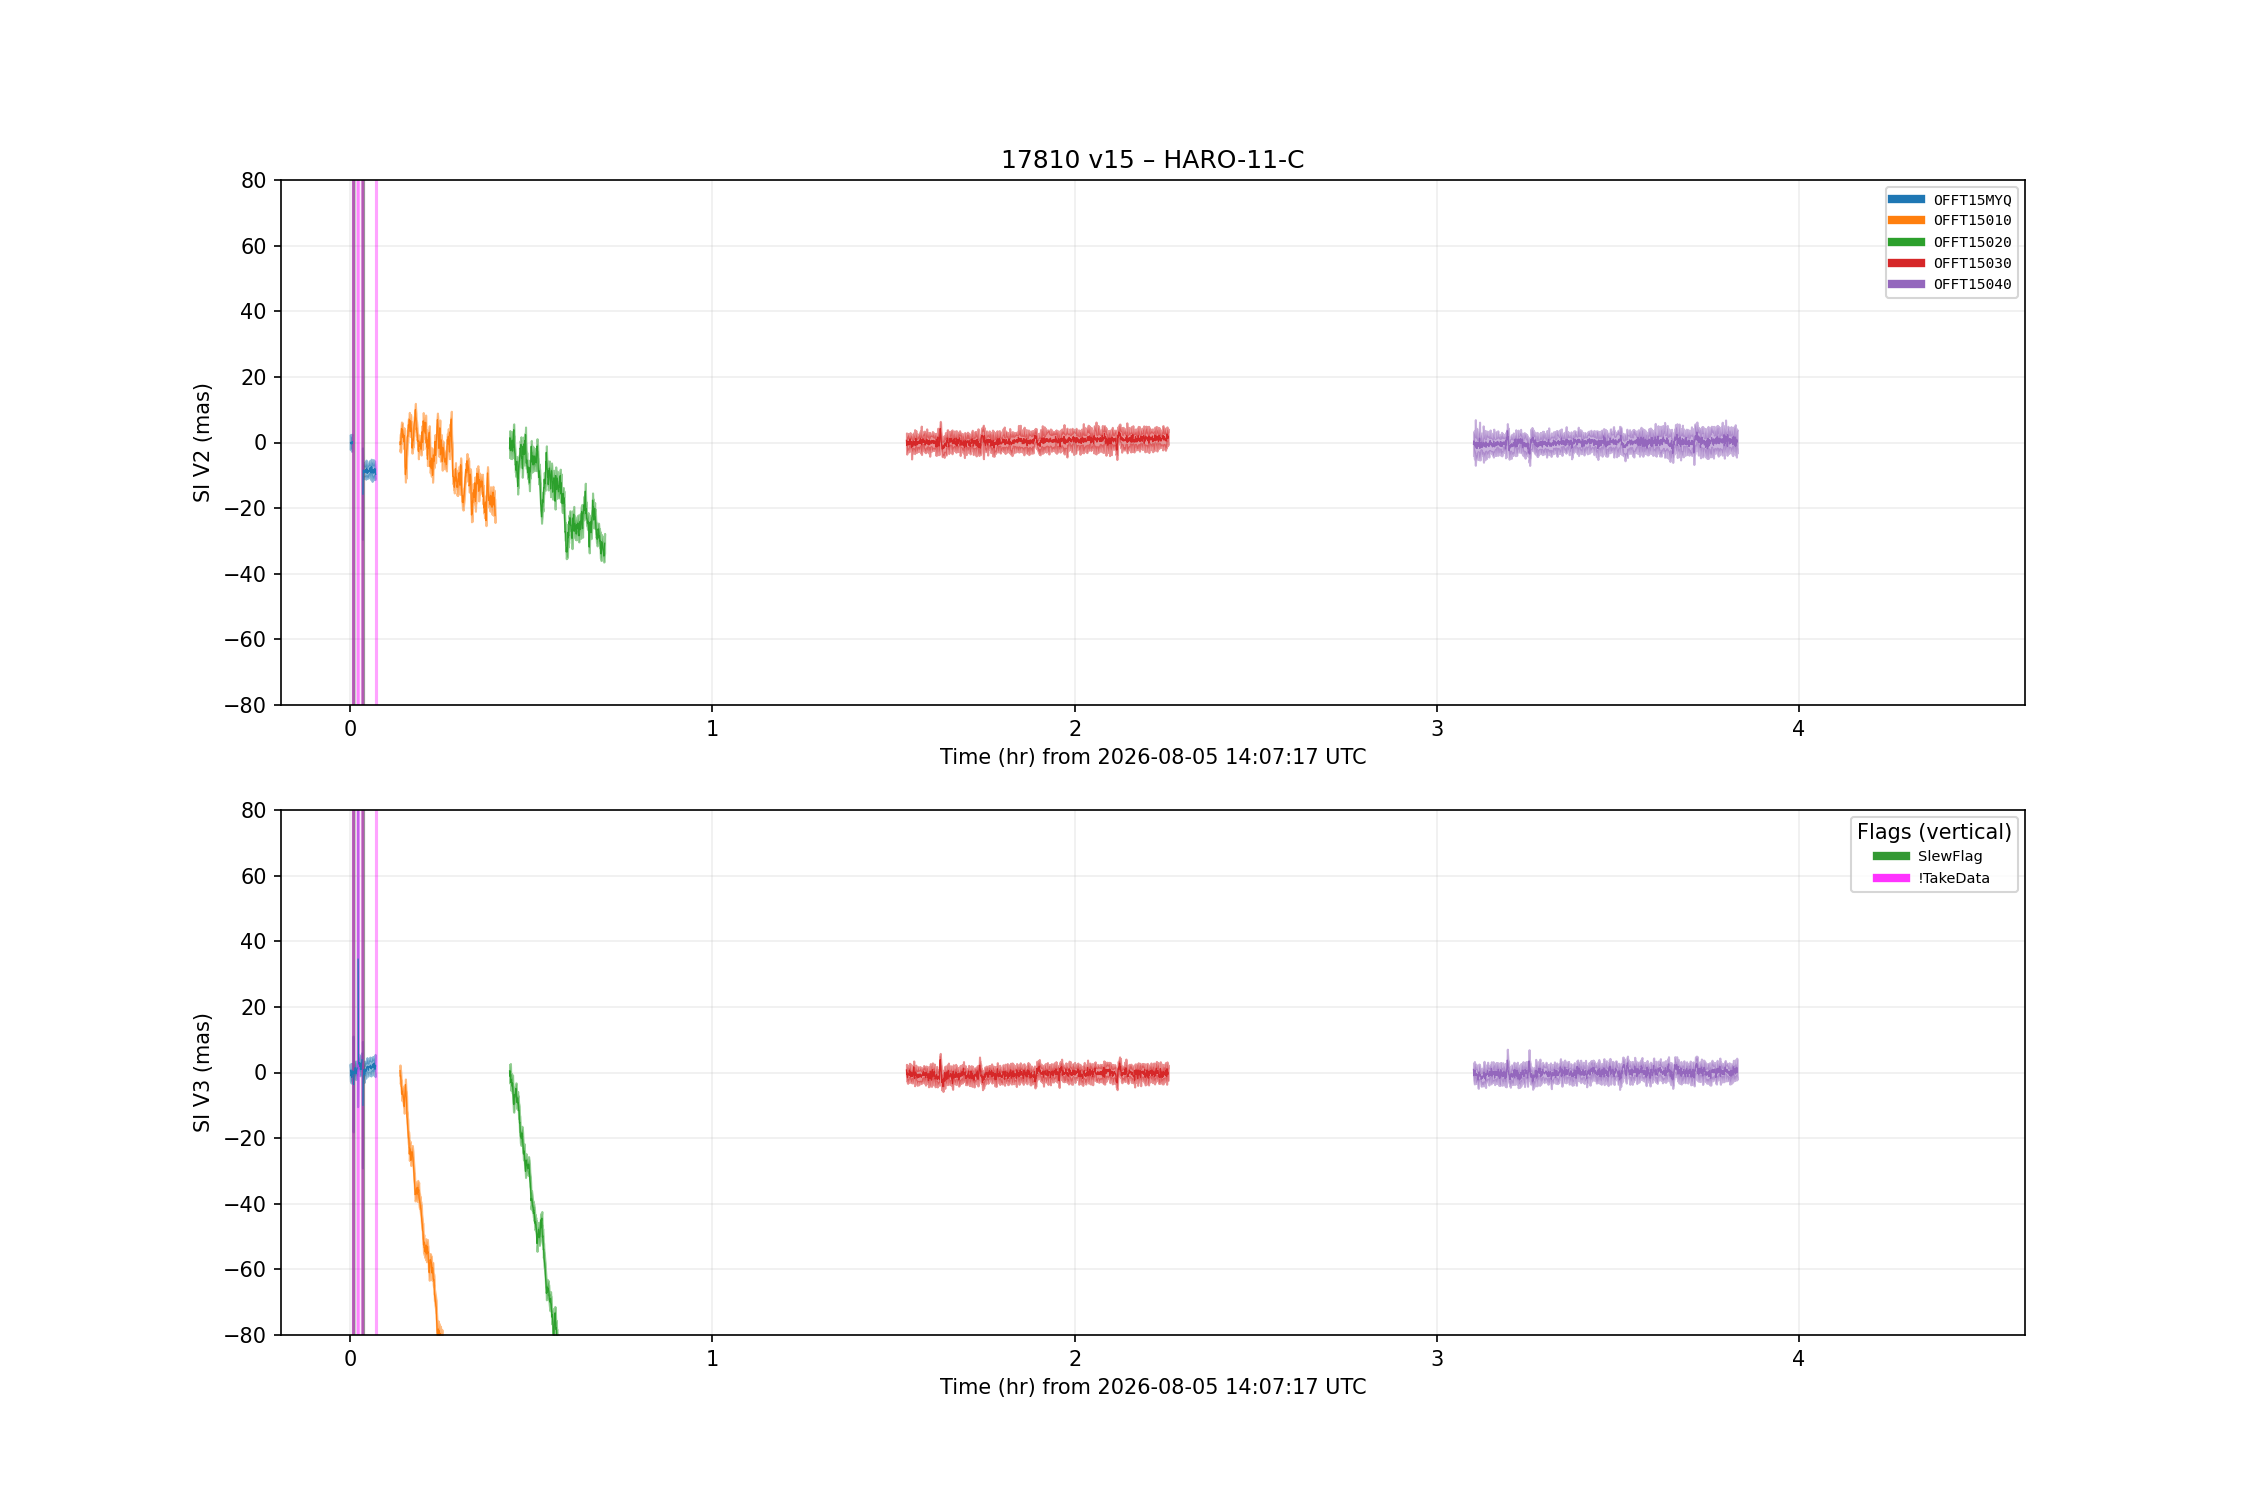Click the orange OFFT15010 legend swatch

1906,220
